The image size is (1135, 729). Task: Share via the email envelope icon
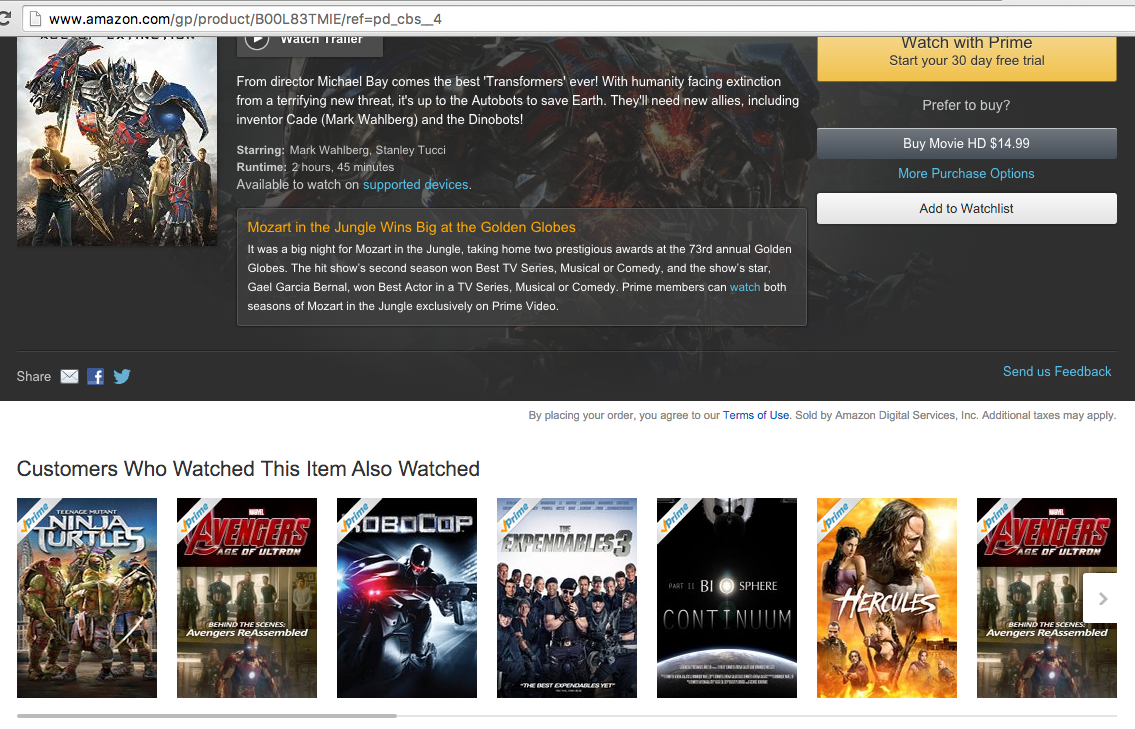click(x=69, y=376)
